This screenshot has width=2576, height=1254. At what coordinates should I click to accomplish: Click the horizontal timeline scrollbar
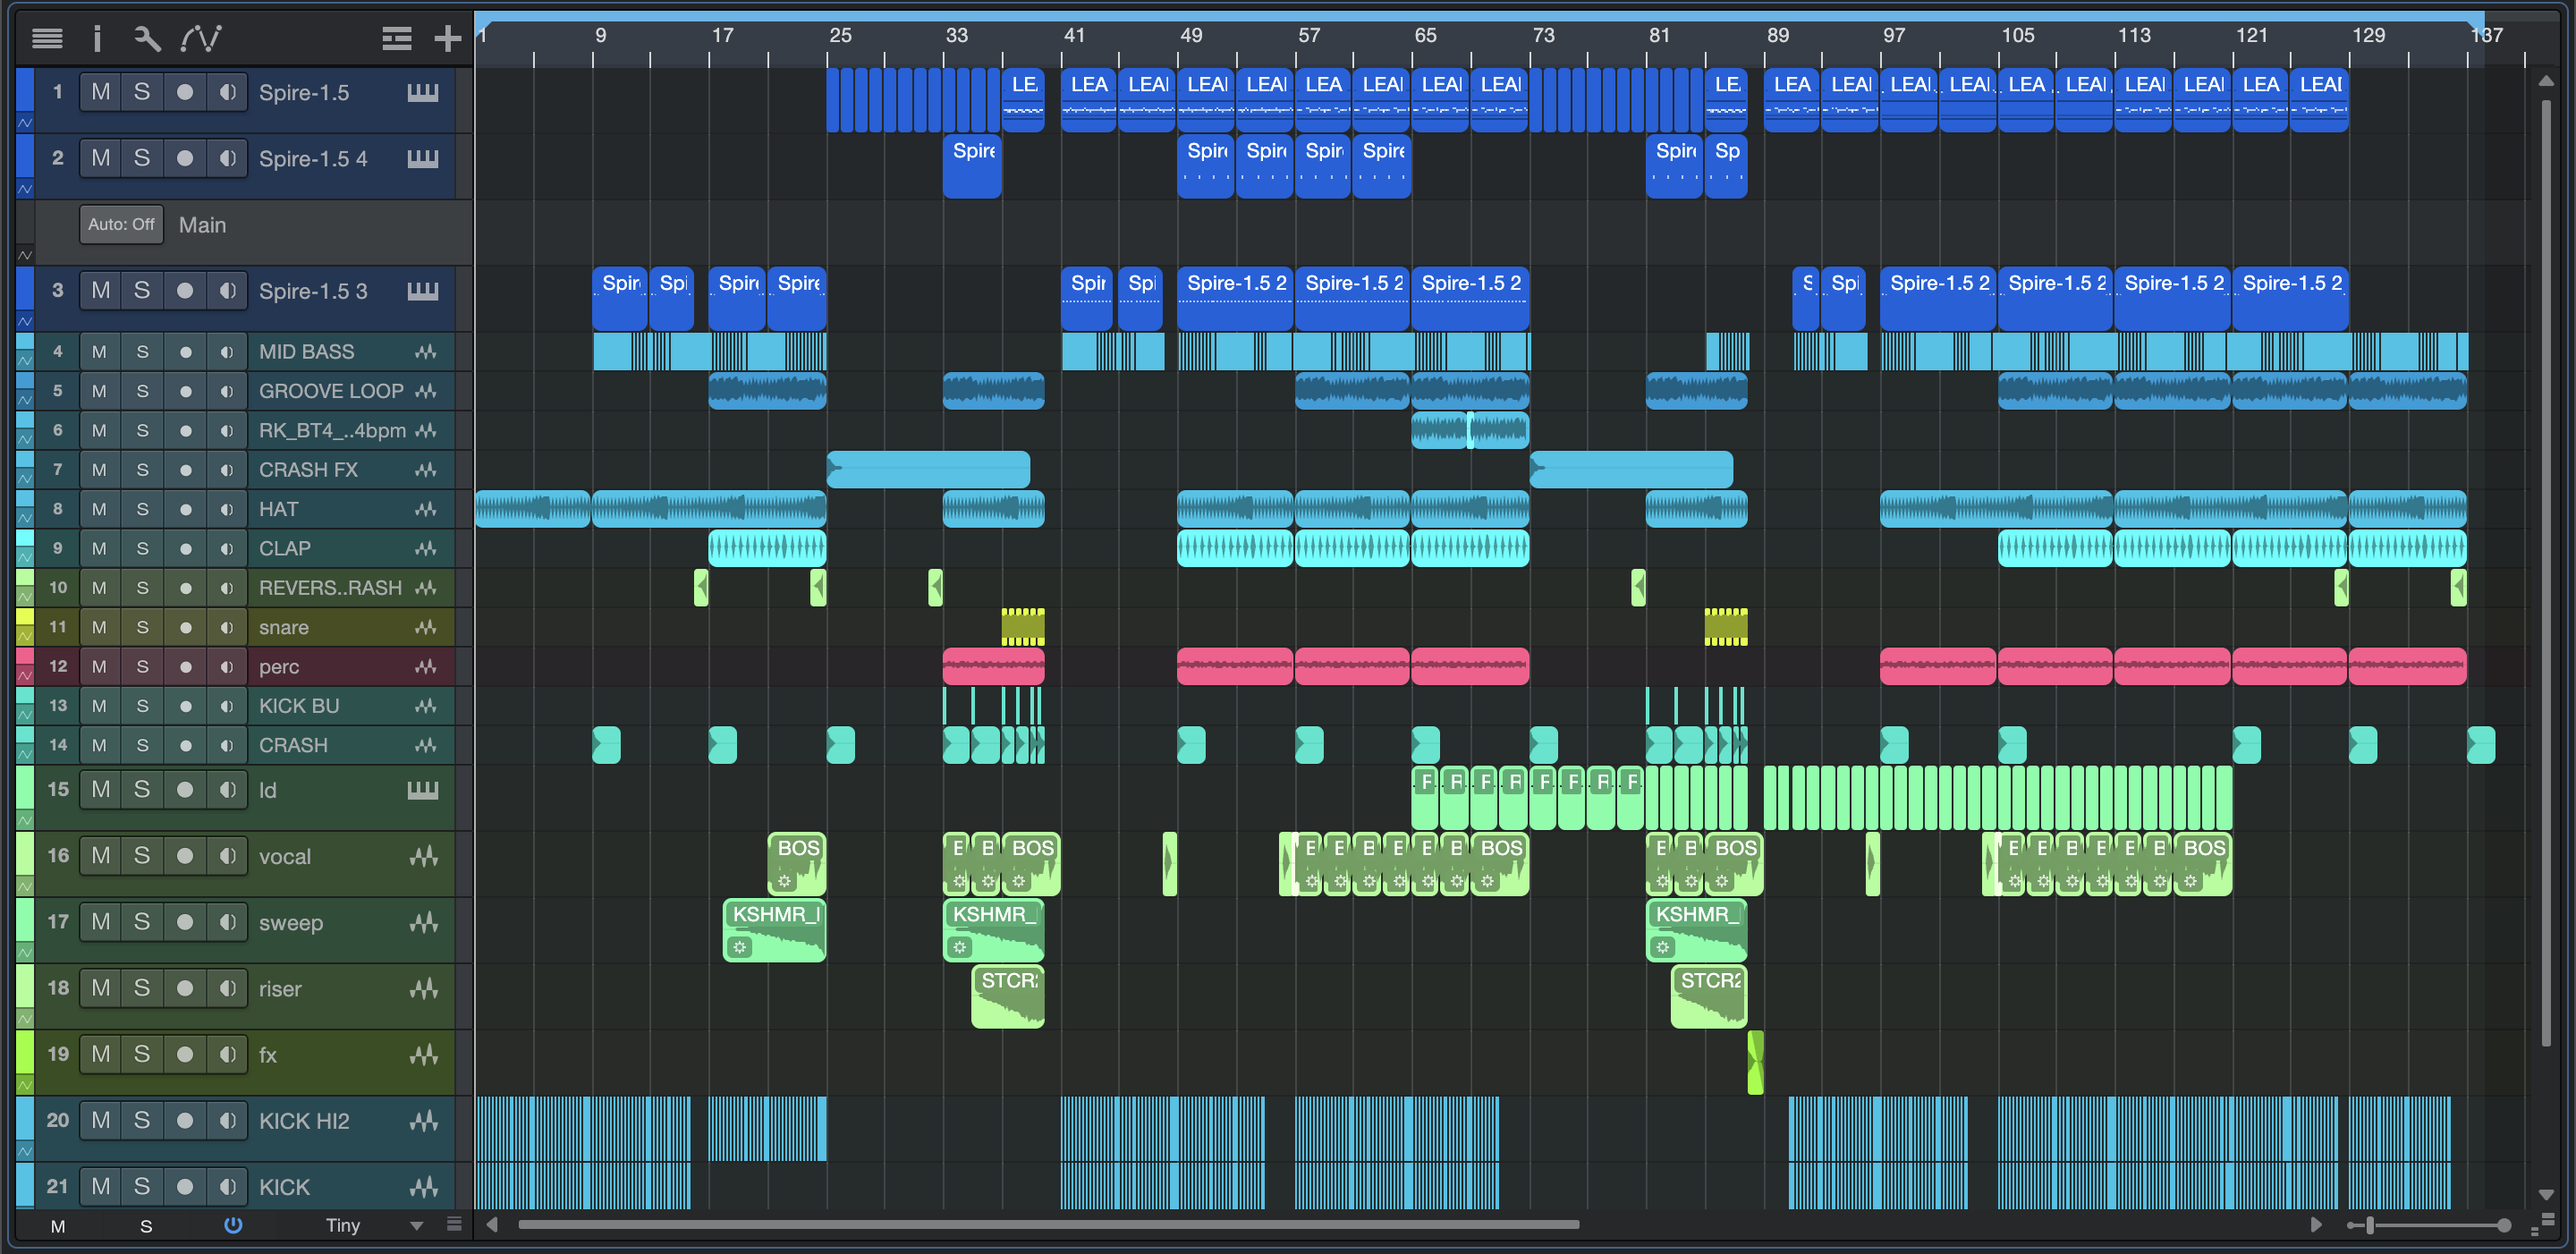coord(1048,1224)
